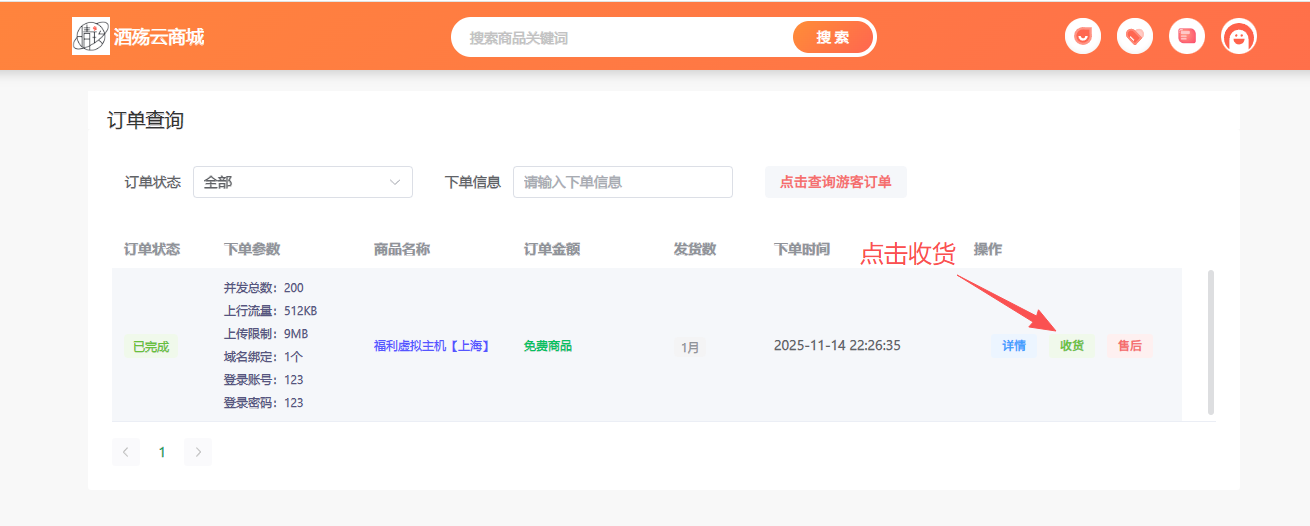The image size is (1310, 526).
Task: Click the 订单状态 column header
Action: tap(152, 249)
